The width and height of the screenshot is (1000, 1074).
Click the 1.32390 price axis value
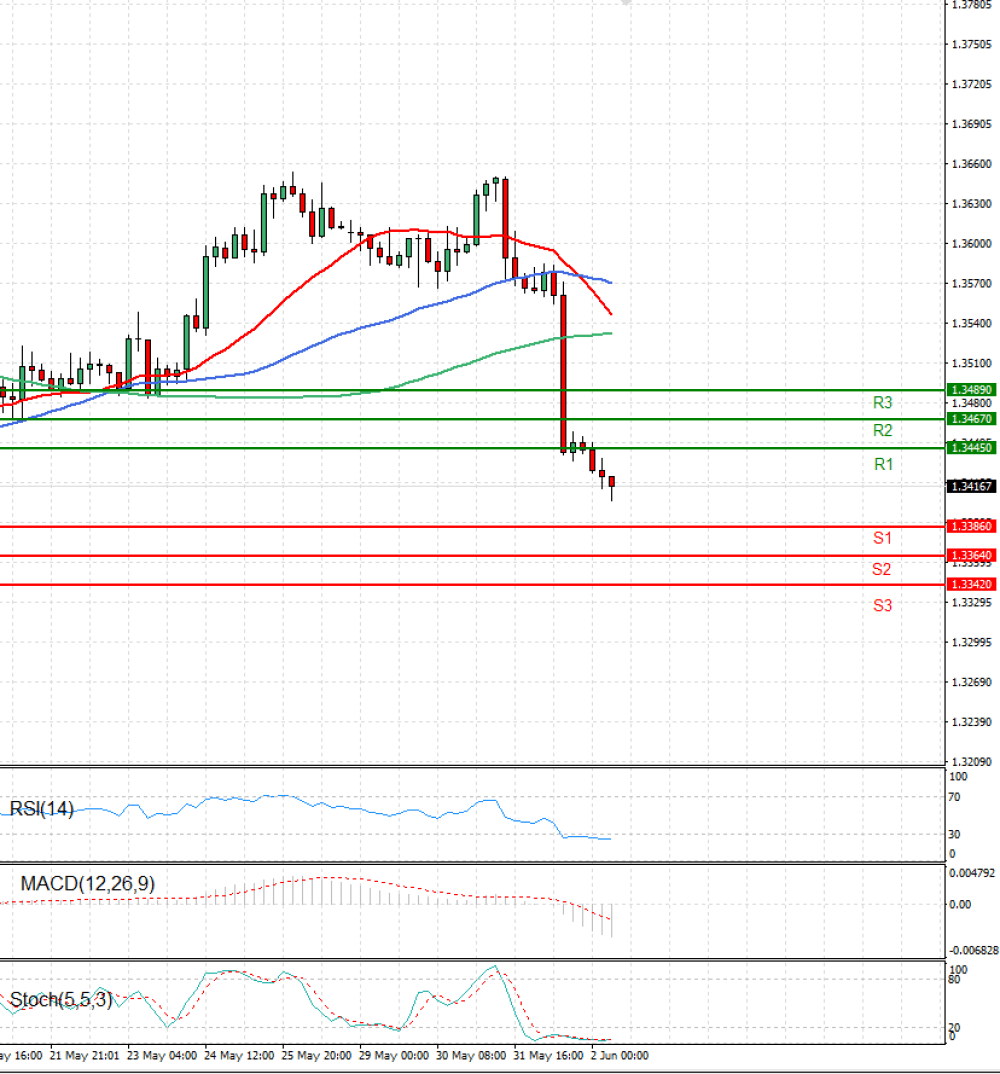tap(972, 721)
